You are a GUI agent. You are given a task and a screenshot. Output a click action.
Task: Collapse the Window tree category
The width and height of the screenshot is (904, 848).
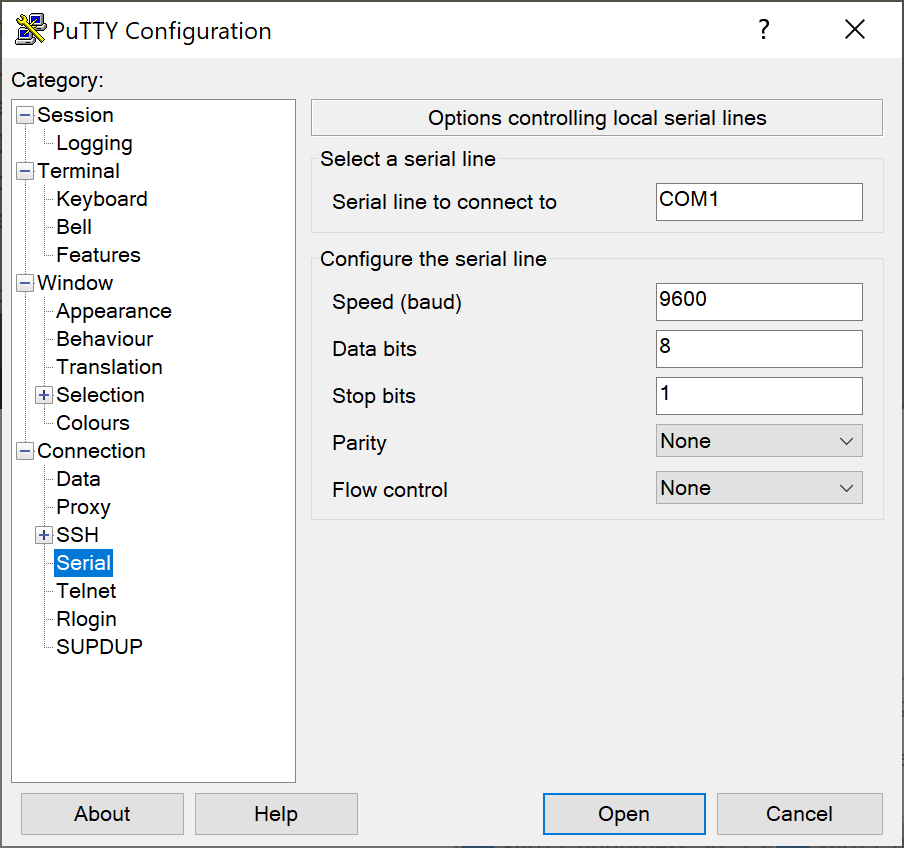(x=24, y=283)
